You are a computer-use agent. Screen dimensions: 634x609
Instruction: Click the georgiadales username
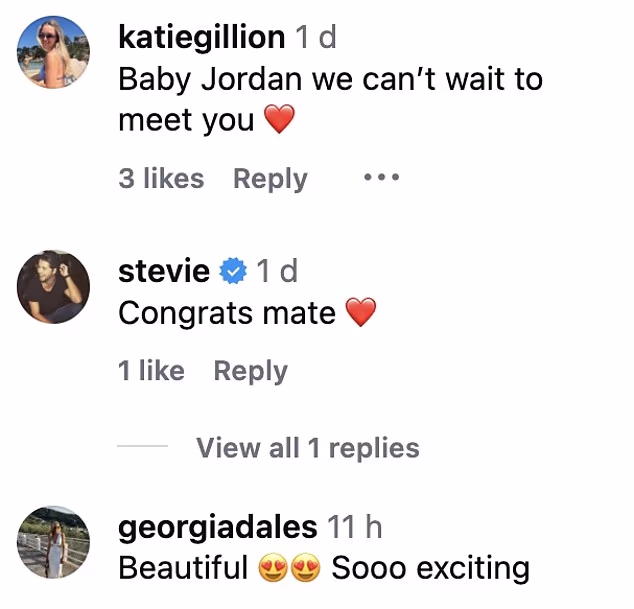[218, 527]
